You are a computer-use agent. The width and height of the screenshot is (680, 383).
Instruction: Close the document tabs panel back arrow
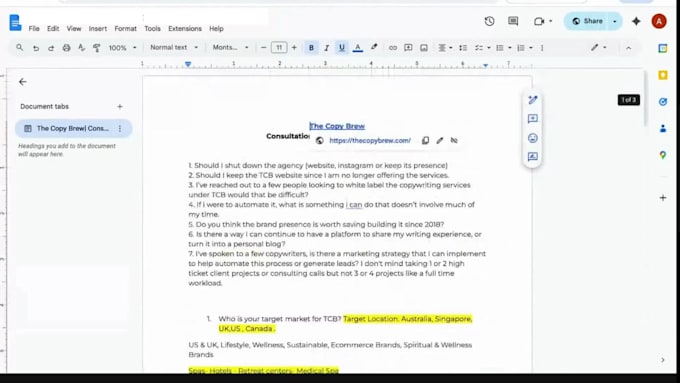pos(23,82)
